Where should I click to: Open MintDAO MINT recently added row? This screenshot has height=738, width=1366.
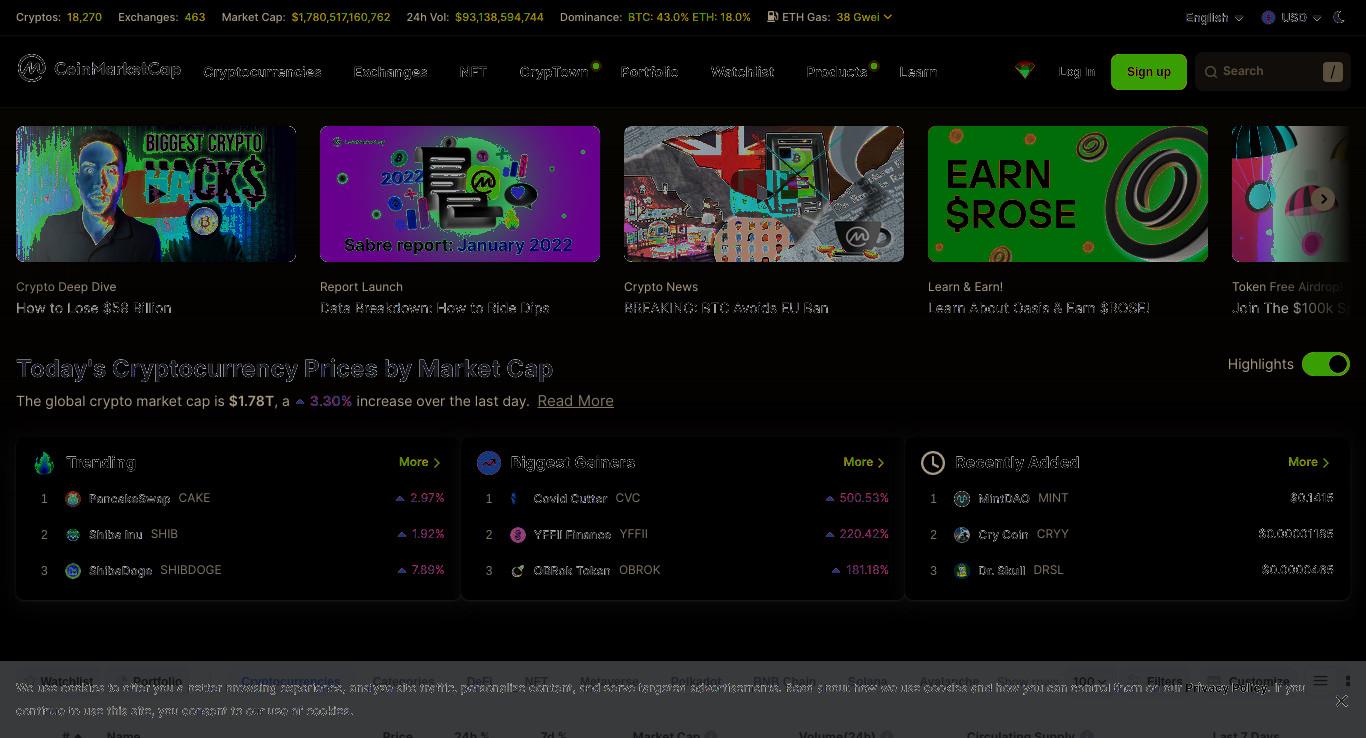pos(1128,498)
